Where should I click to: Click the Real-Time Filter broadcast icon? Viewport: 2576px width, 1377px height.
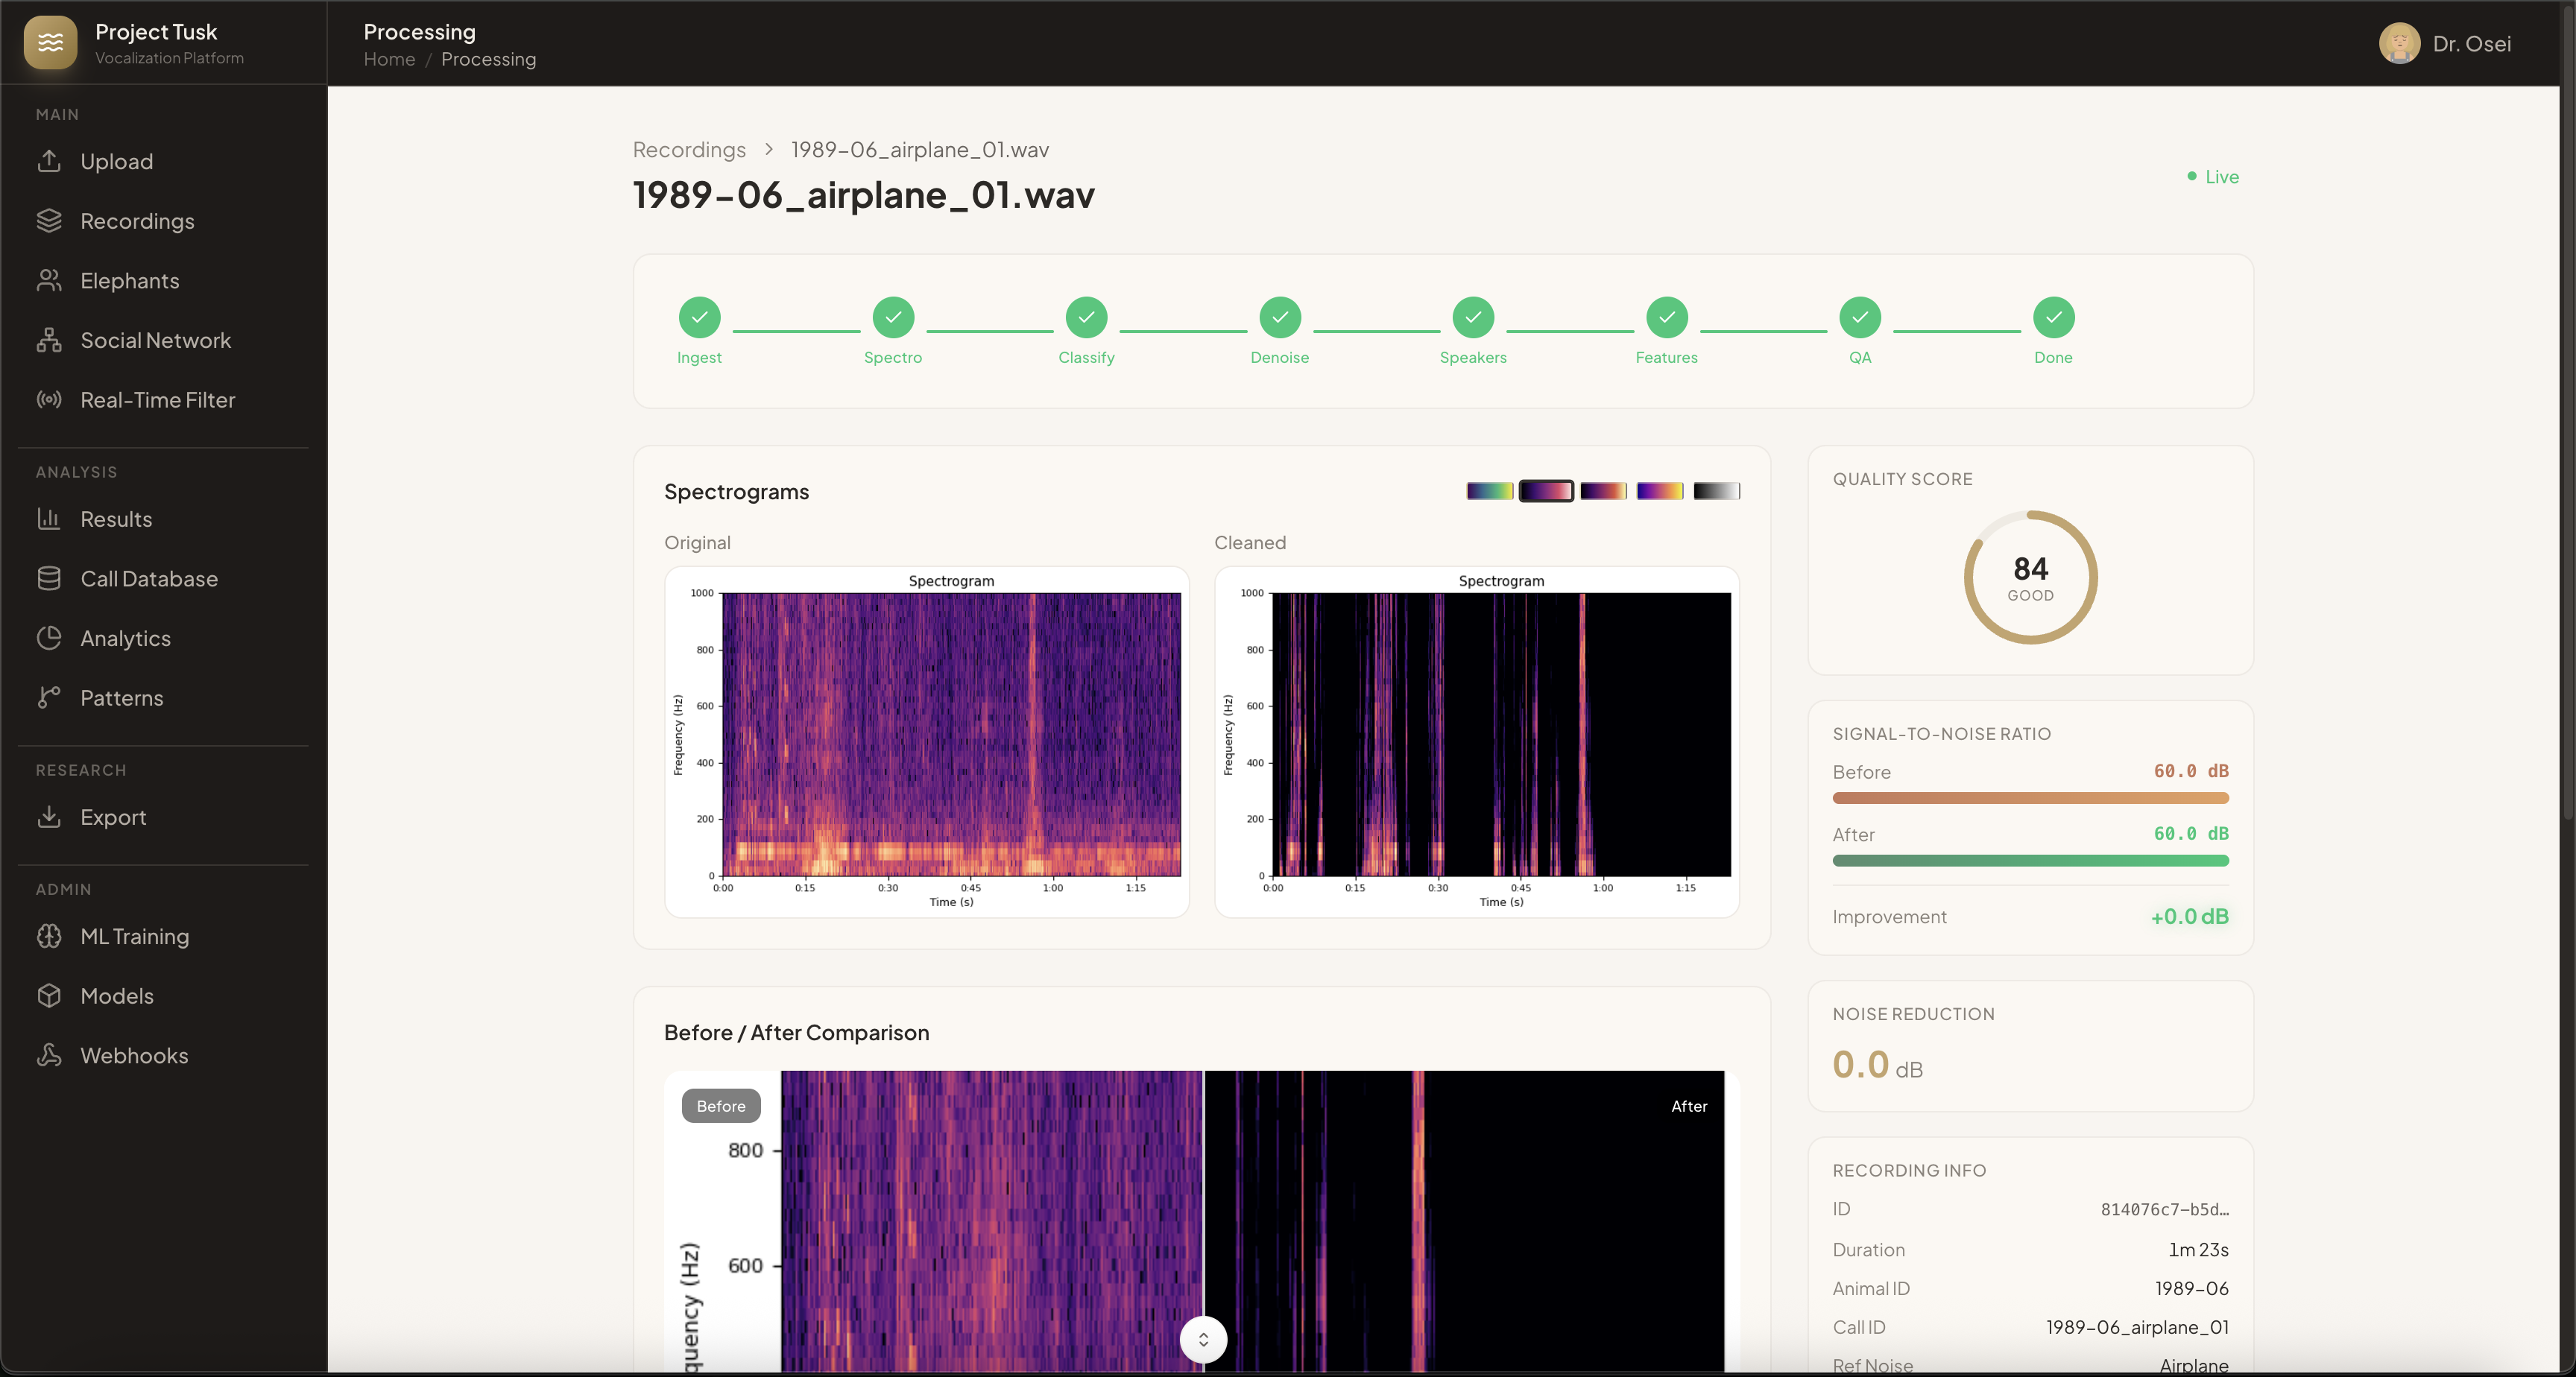pyautogui.click(x=49, y=400)
